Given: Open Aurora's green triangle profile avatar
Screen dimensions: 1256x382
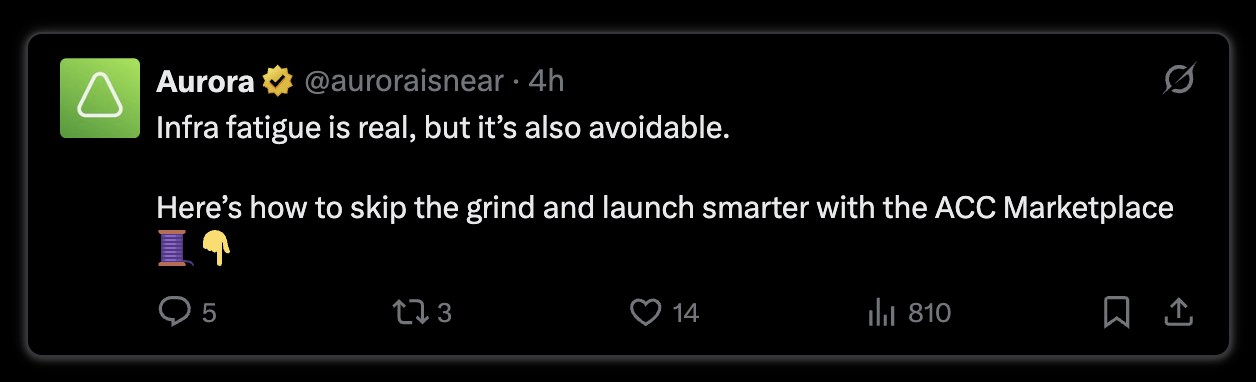Looking at the screenshot, I should coord(99,97).
